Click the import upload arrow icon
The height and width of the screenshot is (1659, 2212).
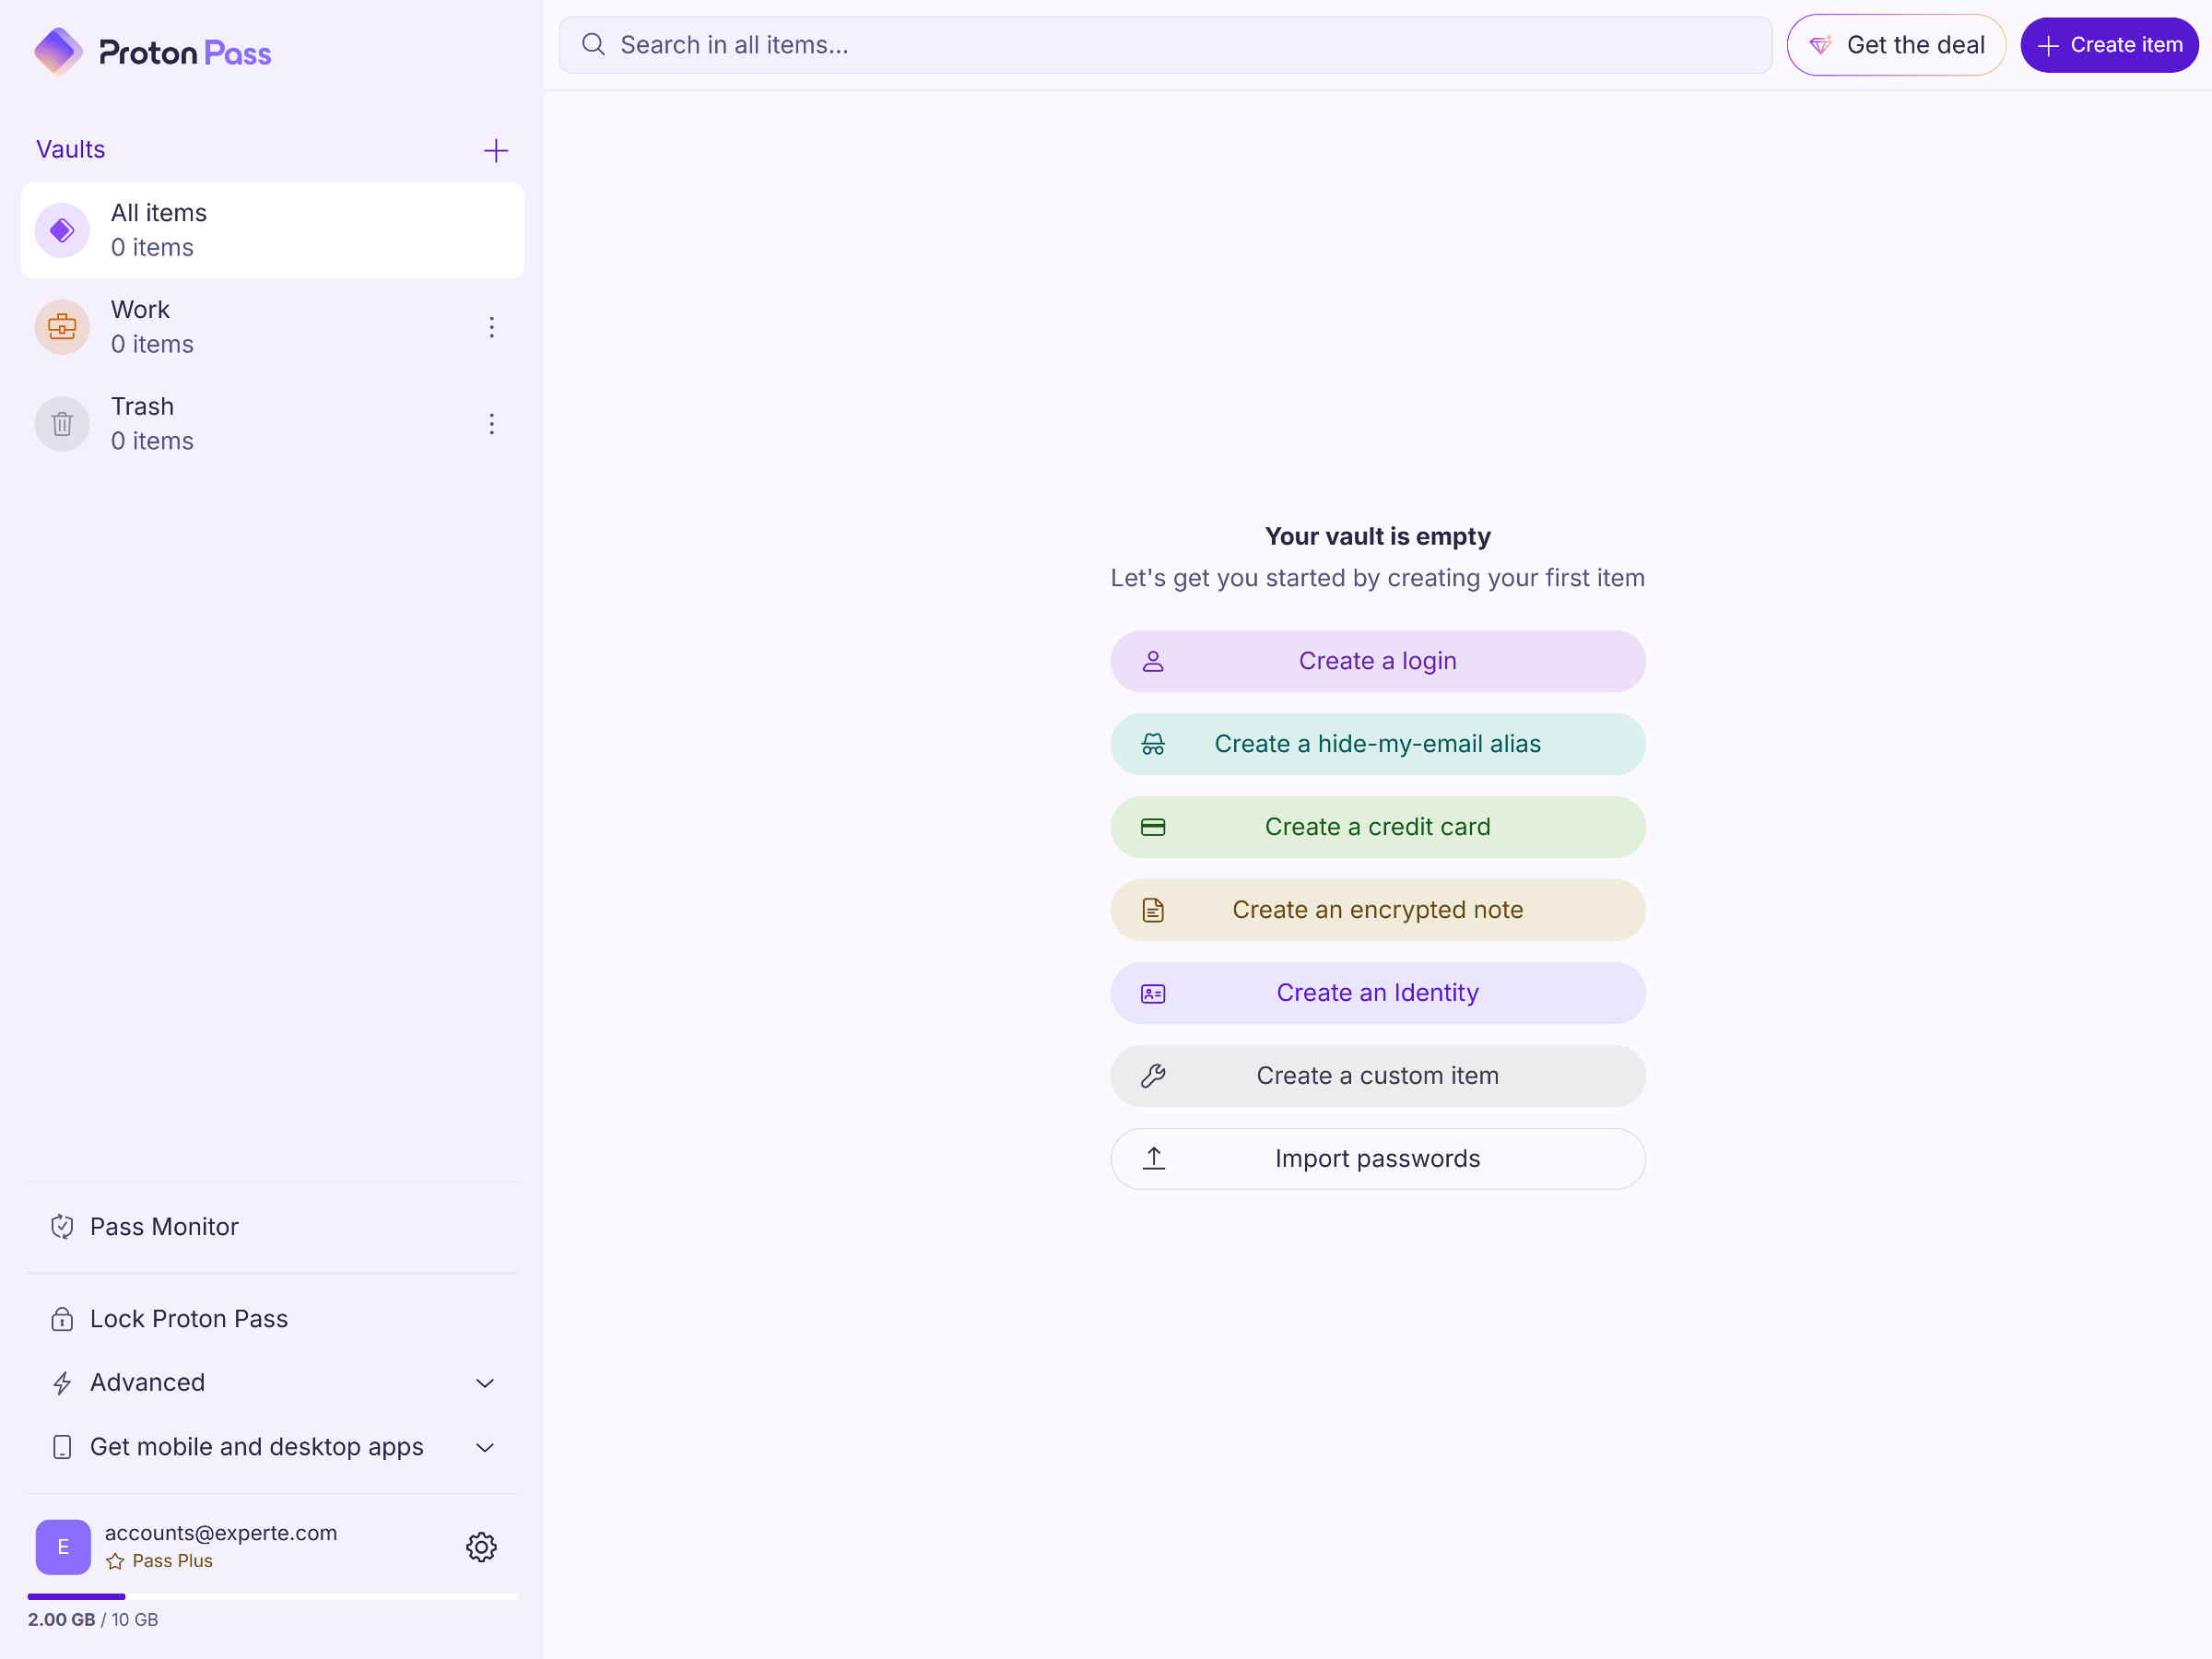click(1154, 1159)
